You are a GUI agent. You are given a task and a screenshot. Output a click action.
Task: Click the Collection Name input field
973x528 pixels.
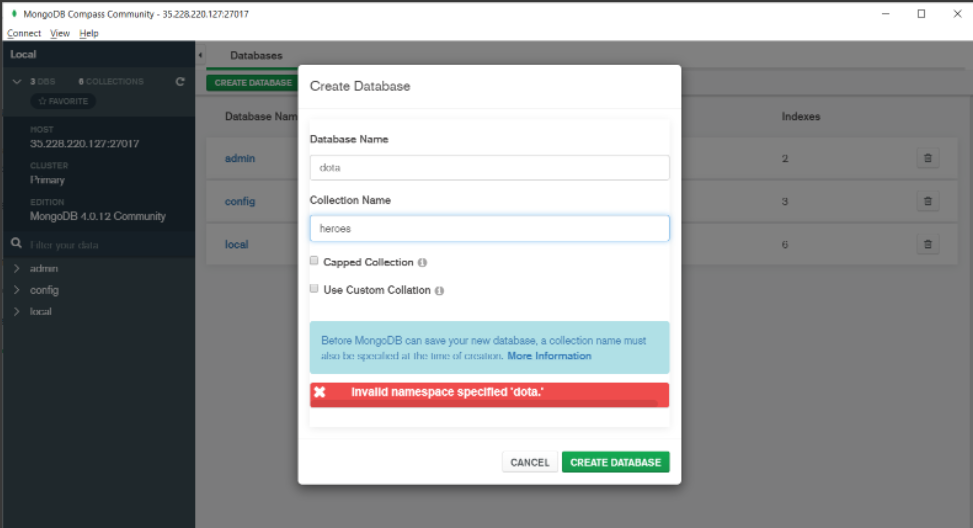tap(490, 228)
